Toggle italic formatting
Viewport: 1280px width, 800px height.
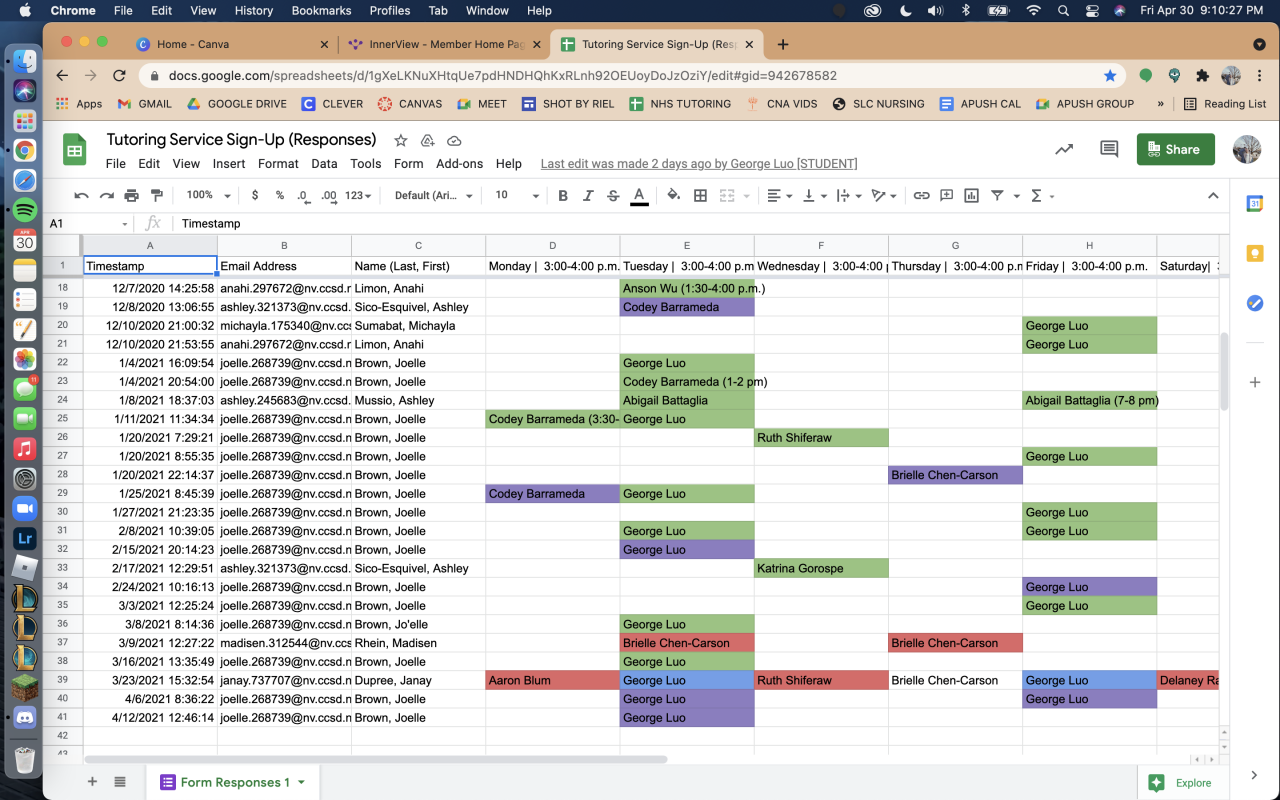click(x=588, y=195)
